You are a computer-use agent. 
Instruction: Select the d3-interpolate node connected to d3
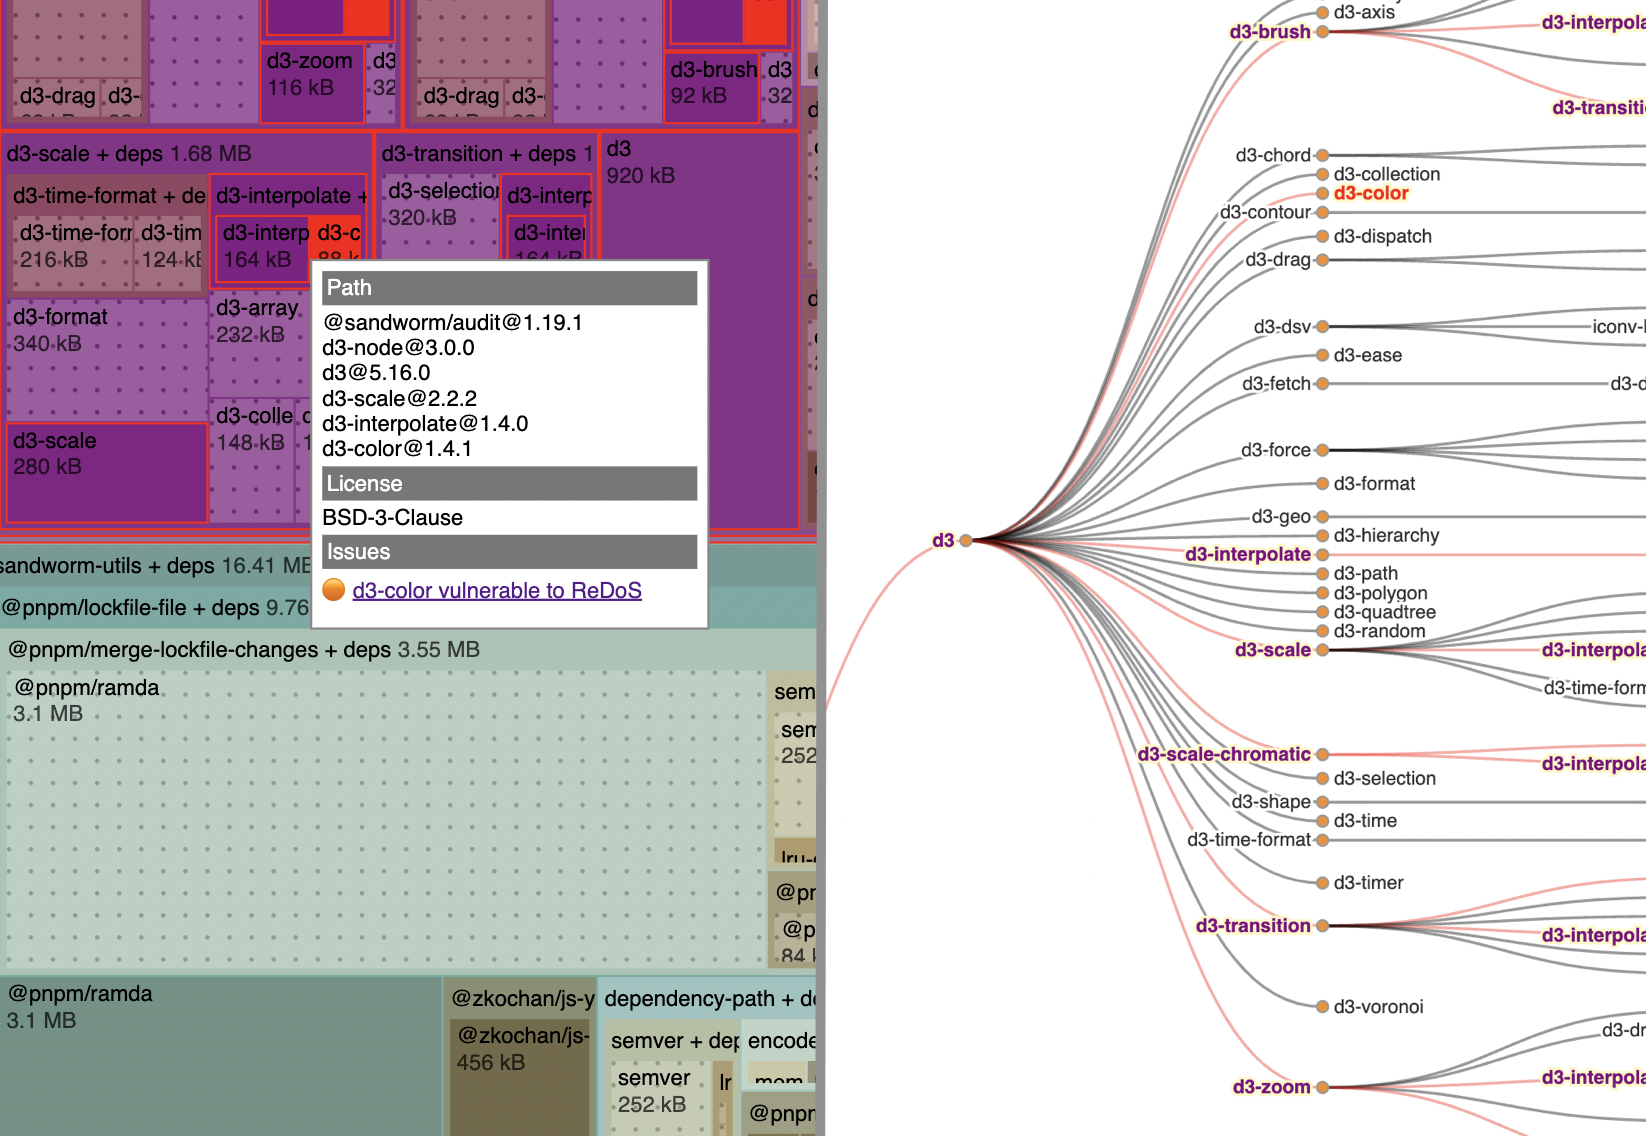pos(1322,554)
